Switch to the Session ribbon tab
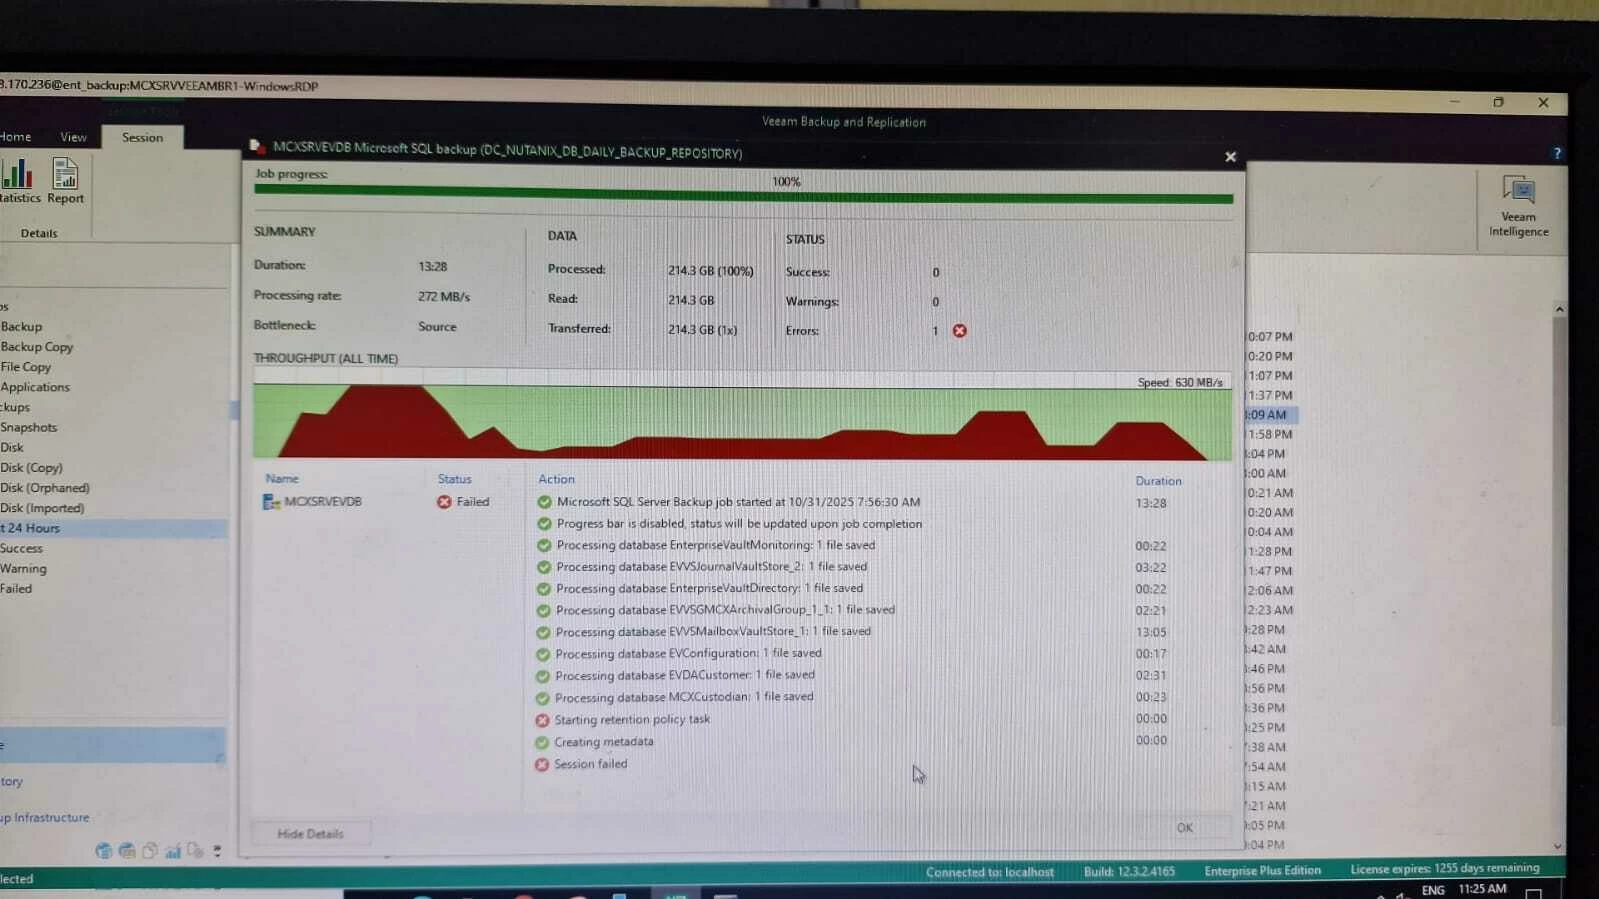Screen dimensions: 1599x899 click(x=142, y=138)
